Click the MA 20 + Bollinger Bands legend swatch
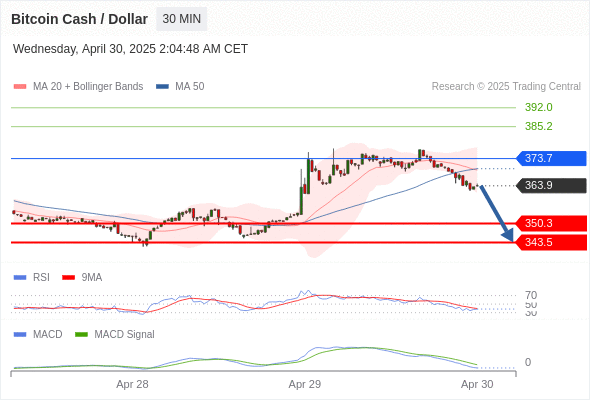 [x=20, y=87]
